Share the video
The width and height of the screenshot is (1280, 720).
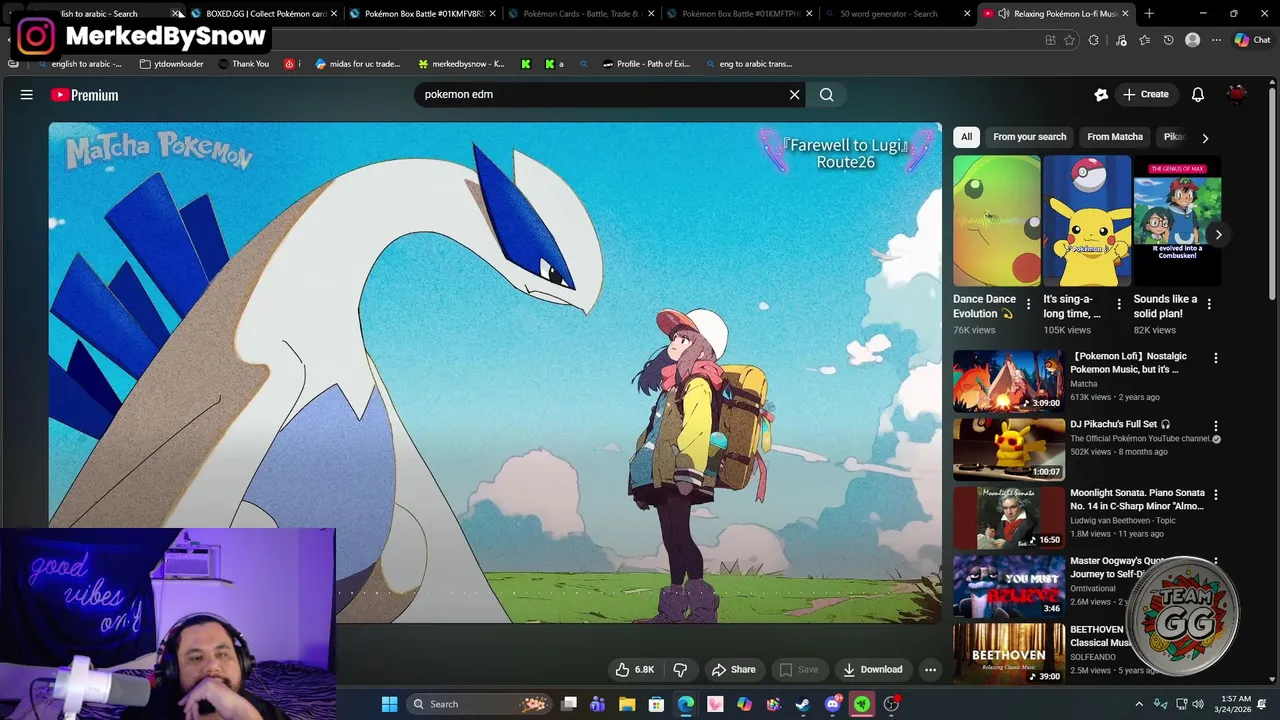click(733, 670)
